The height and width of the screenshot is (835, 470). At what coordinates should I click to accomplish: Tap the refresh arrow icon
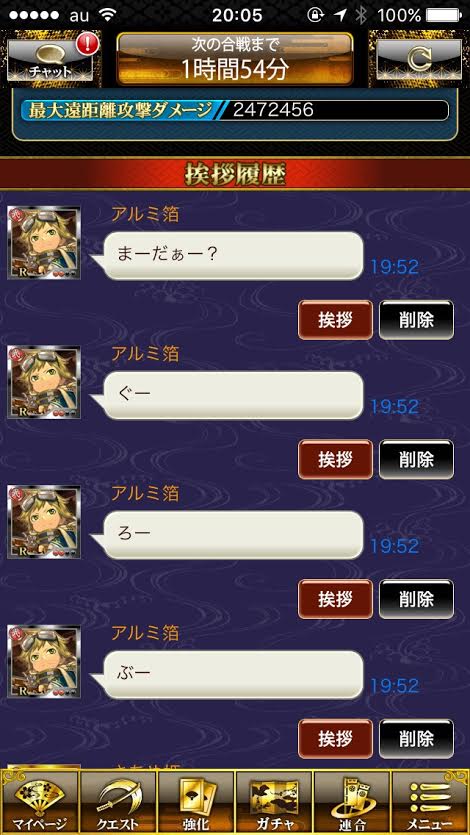point(418,60)
